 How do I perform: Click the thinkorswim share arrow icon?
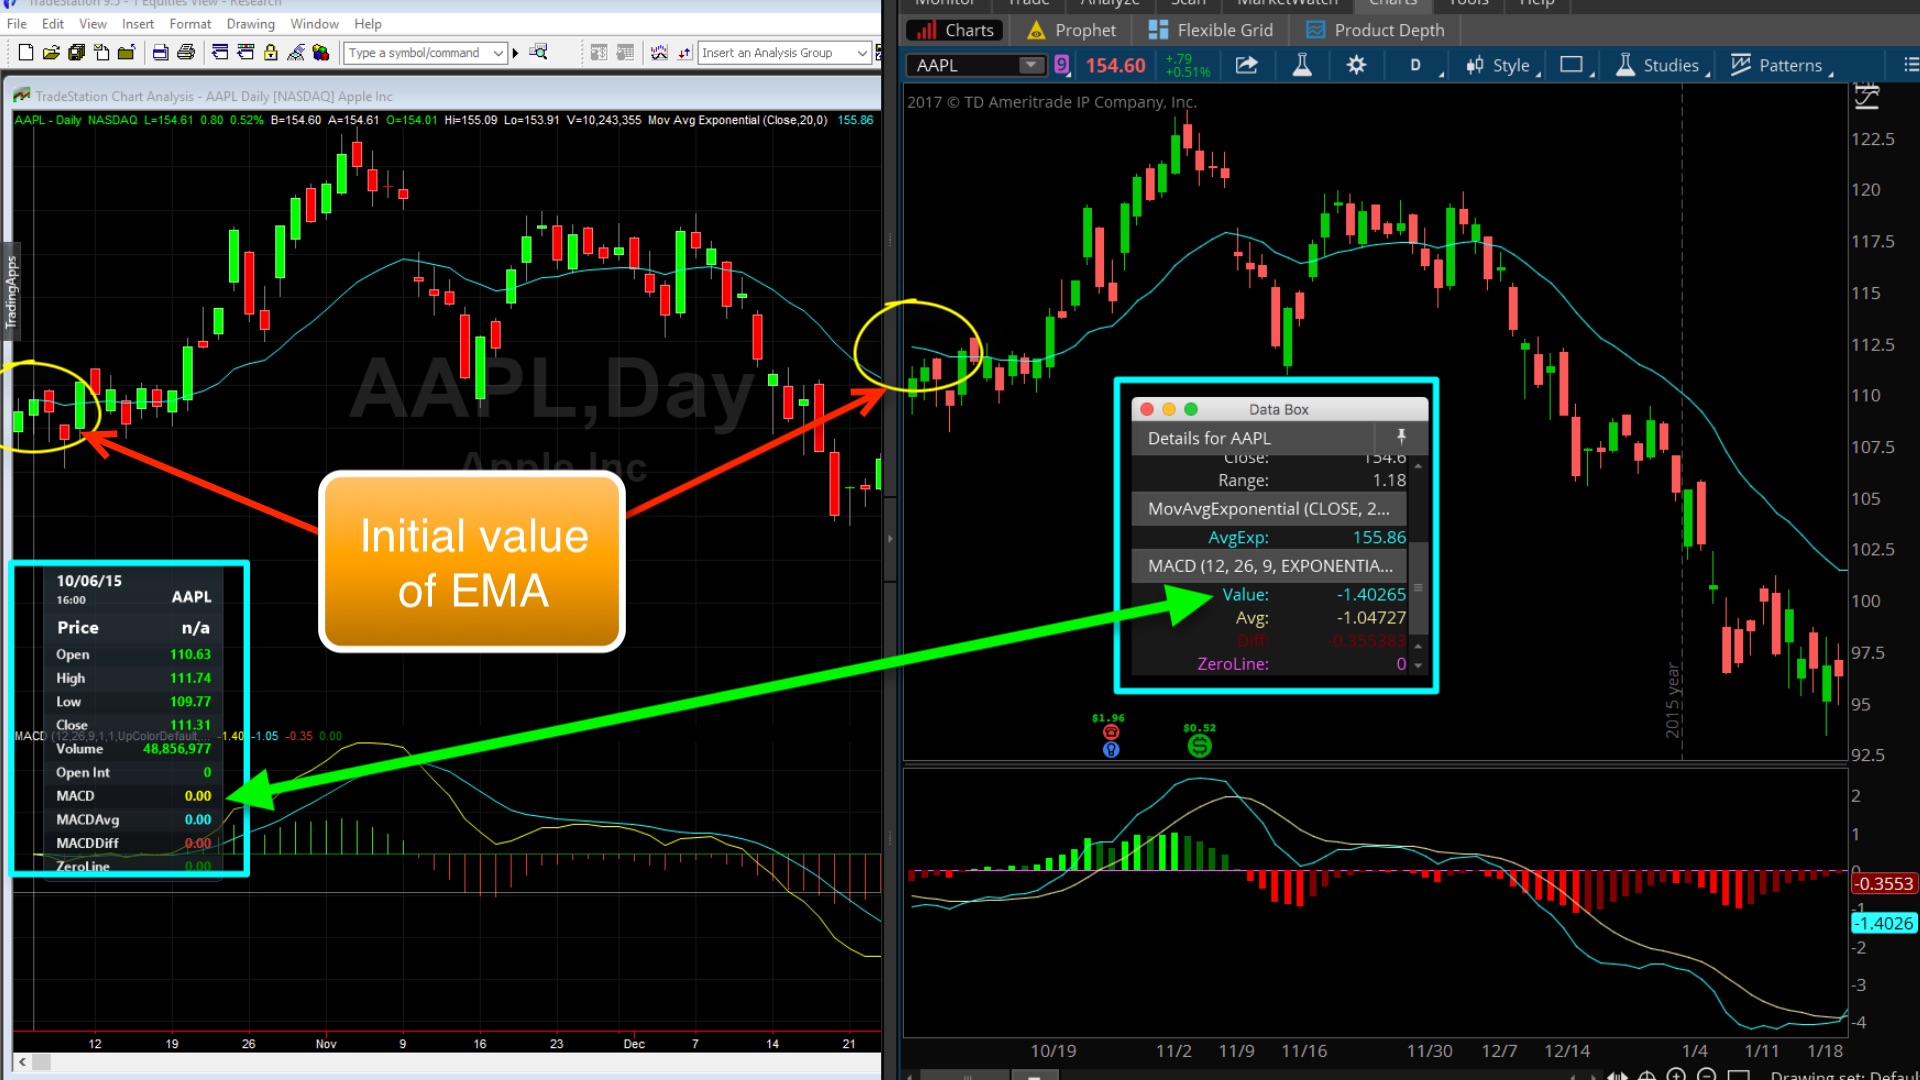(x=1246, y=65)
